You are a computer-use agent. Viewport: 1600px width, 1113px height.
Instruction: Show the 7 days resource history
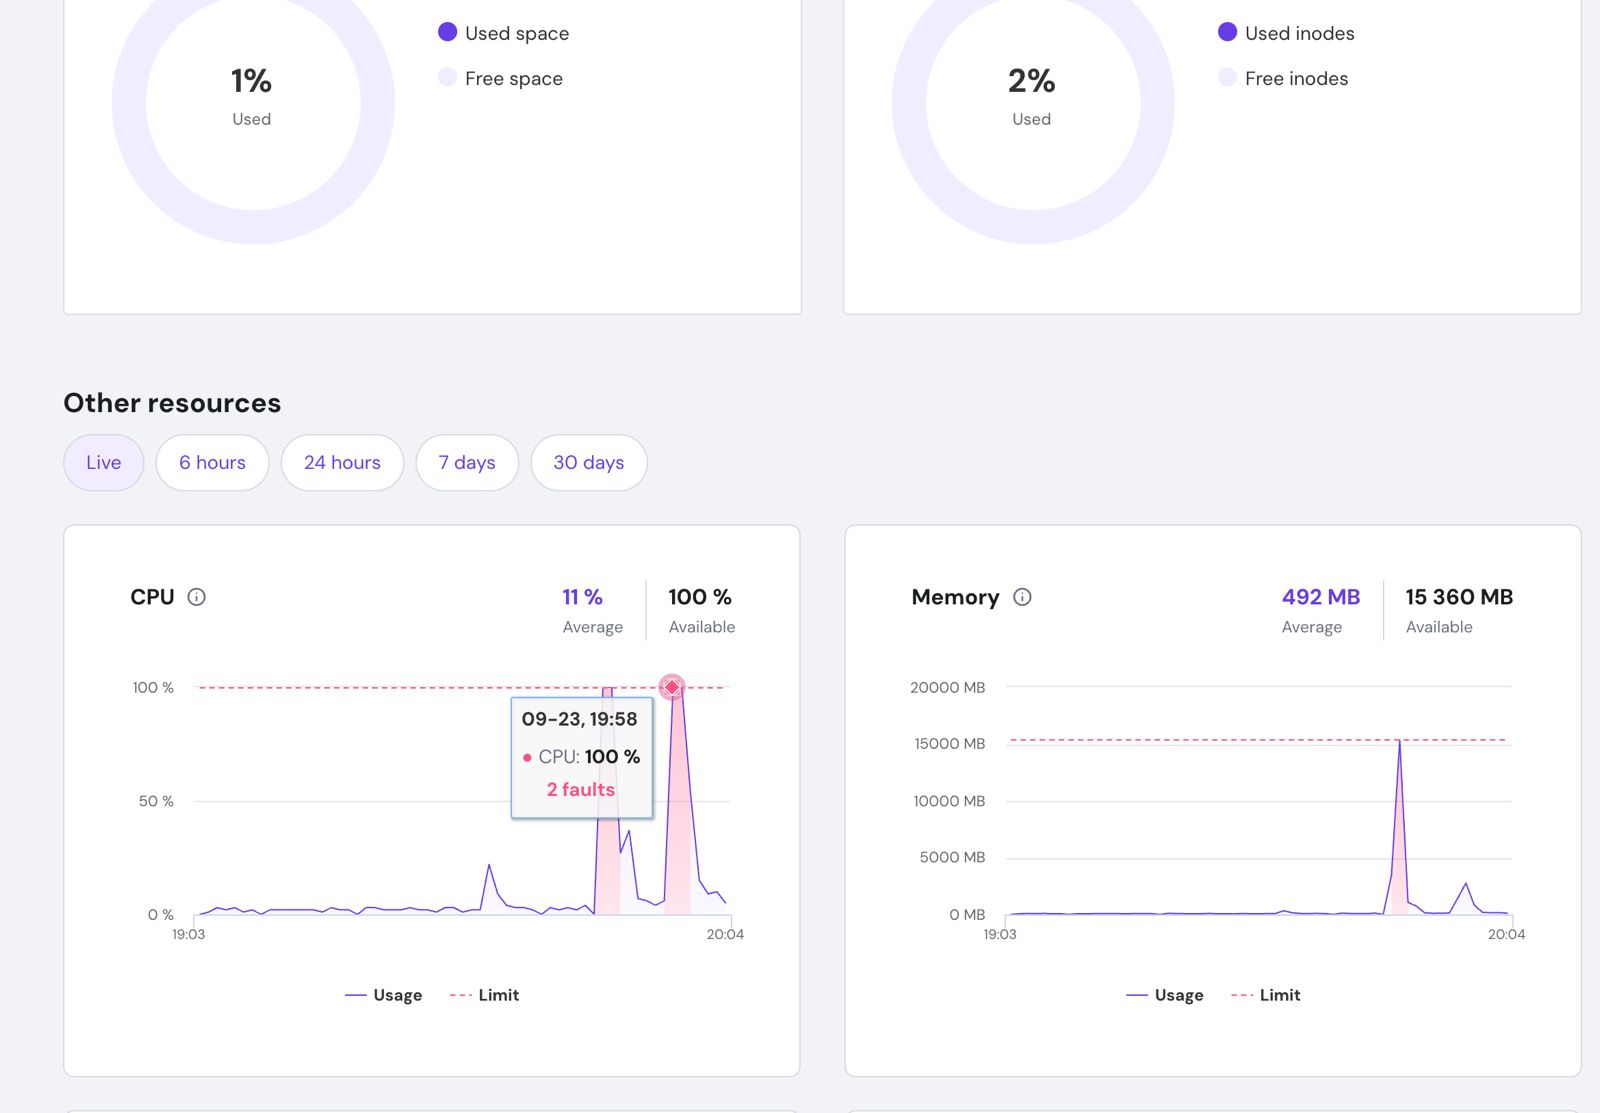[467, 462]
